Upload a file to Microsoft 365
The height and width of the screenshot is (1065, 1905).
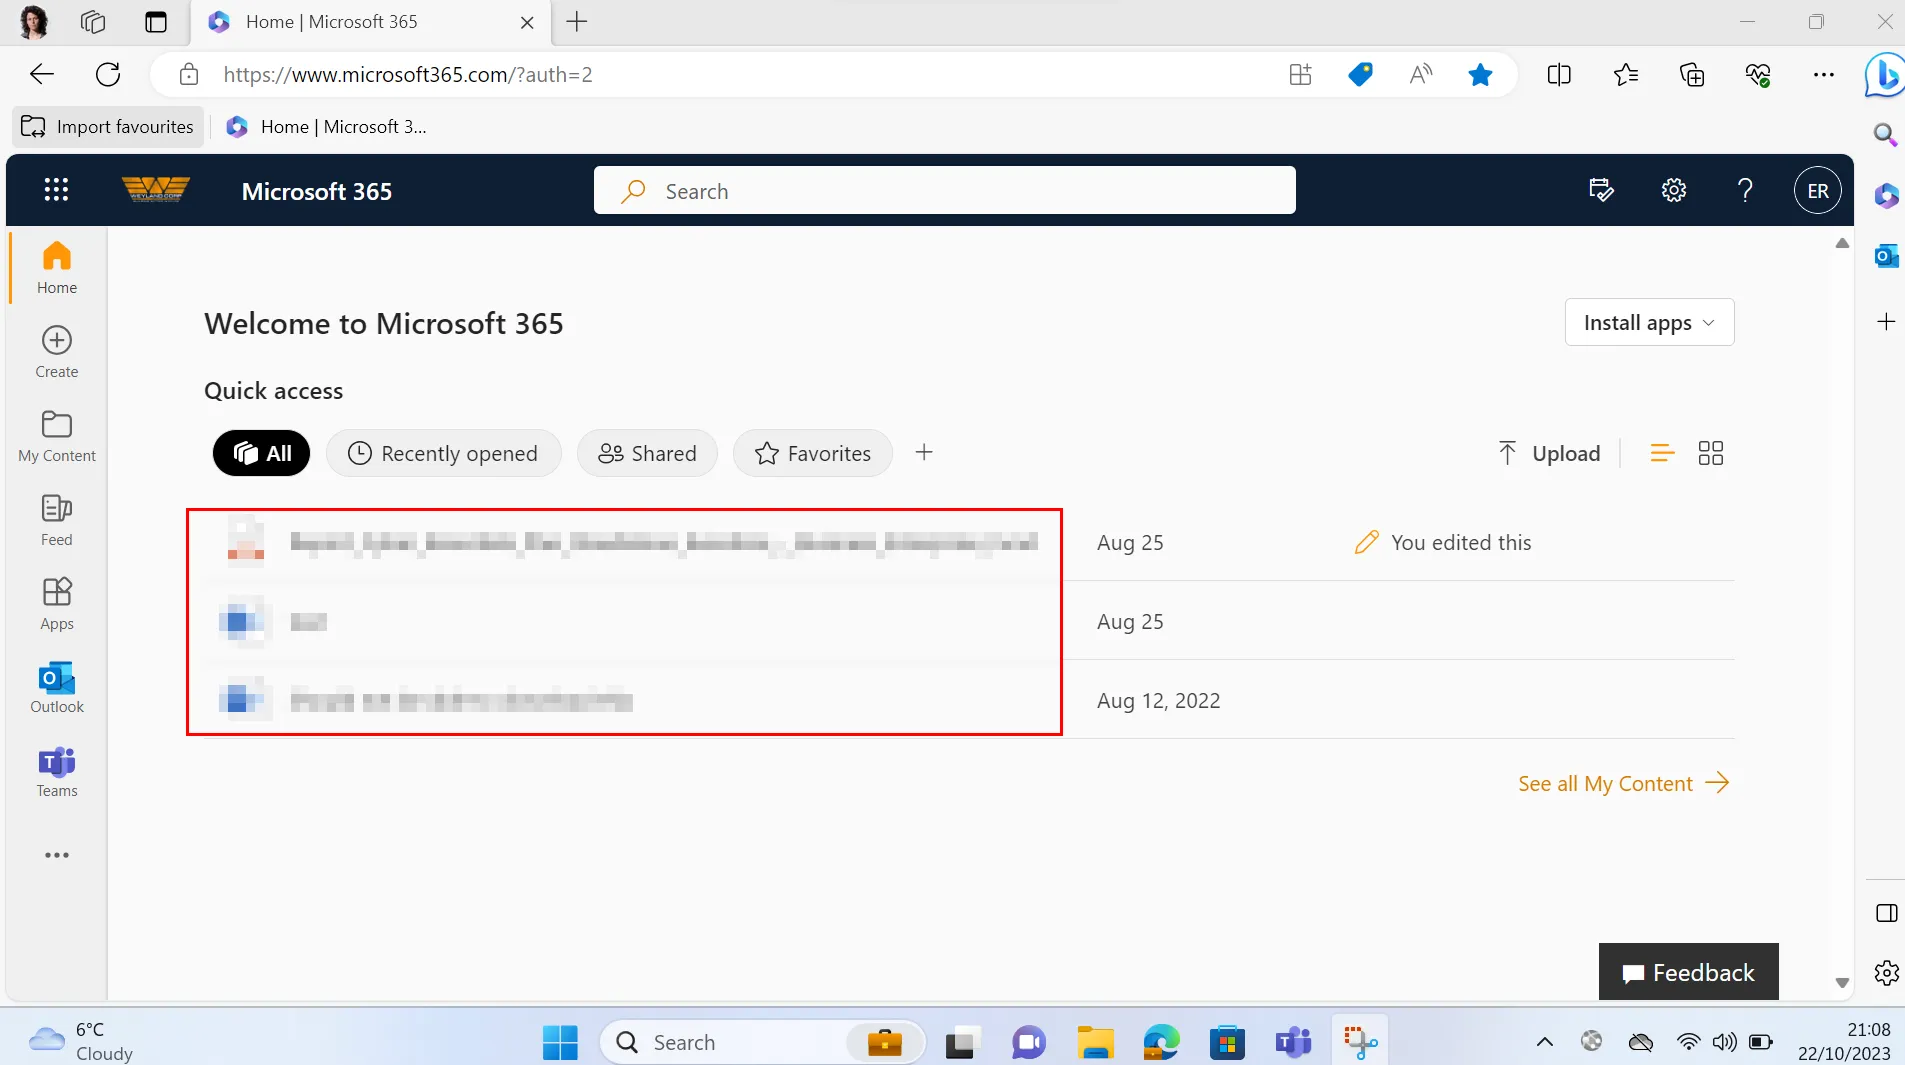click(x=1549, y=453)
